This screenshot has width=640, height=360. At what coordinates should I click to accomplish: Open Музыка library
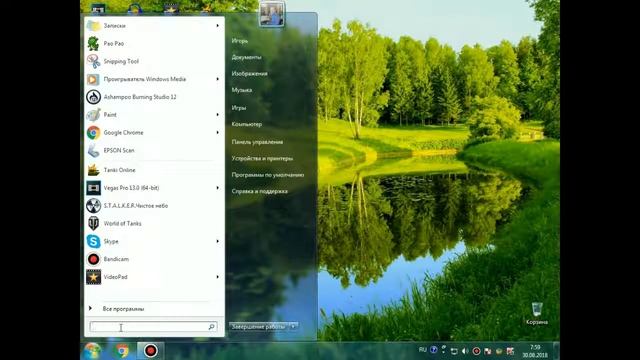[x=242, y=90]
